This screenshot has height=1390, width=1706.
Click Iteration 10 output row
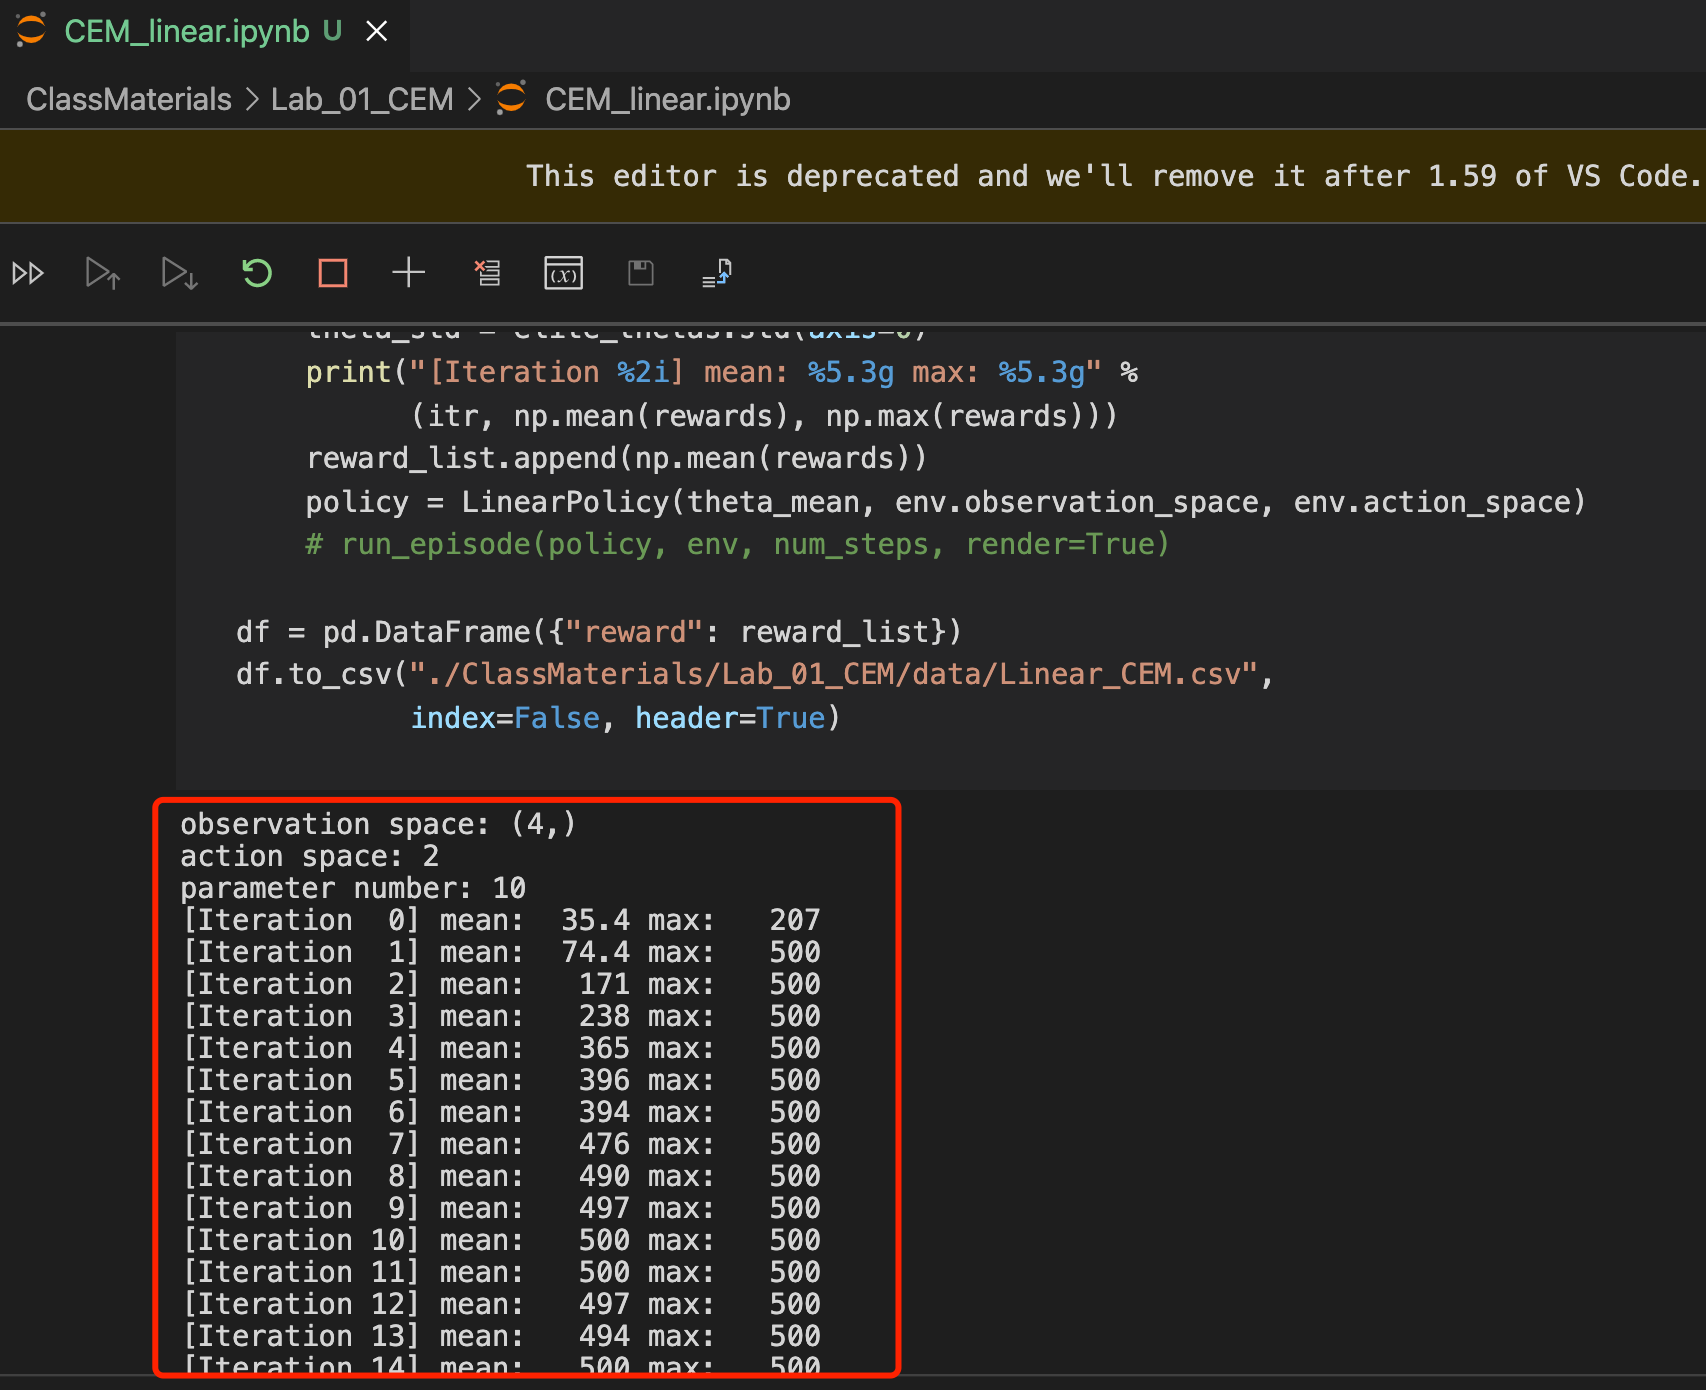coord(502,1240)
